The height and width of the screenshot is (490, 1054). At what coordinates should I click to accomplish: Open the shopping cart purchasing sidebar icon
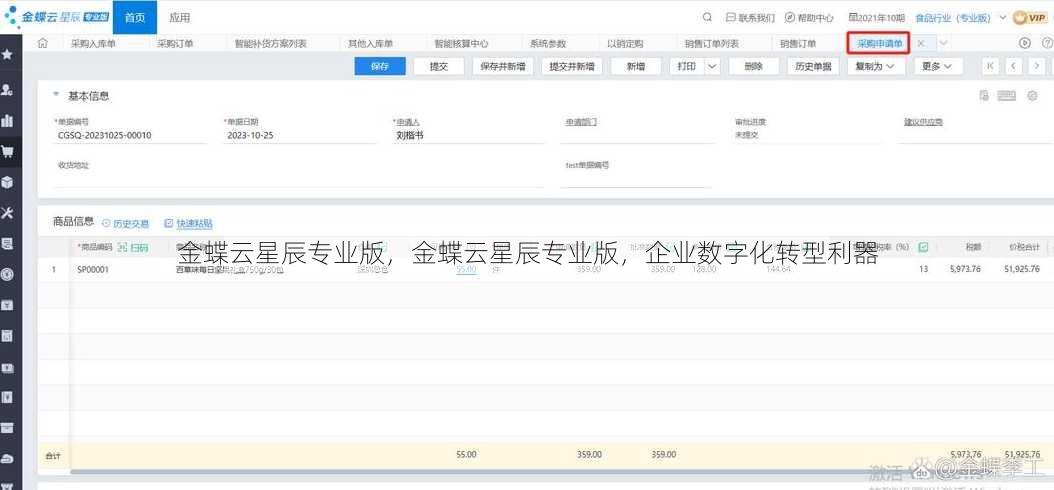(7, 152)
